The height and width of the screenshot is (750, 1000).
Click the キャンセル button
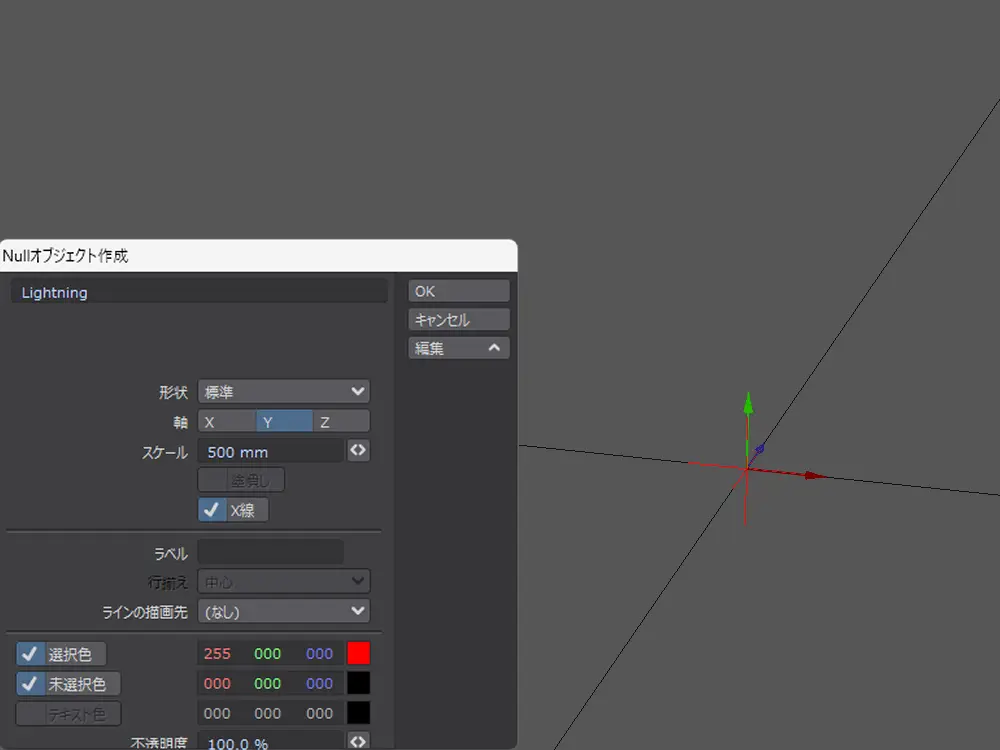click(x=459, y=320)
